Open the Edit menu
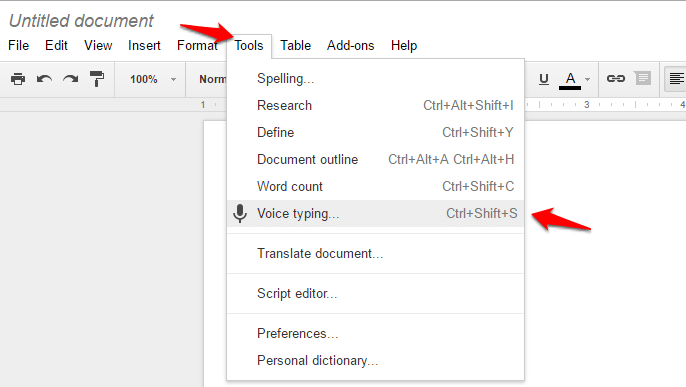 [56, 45]
